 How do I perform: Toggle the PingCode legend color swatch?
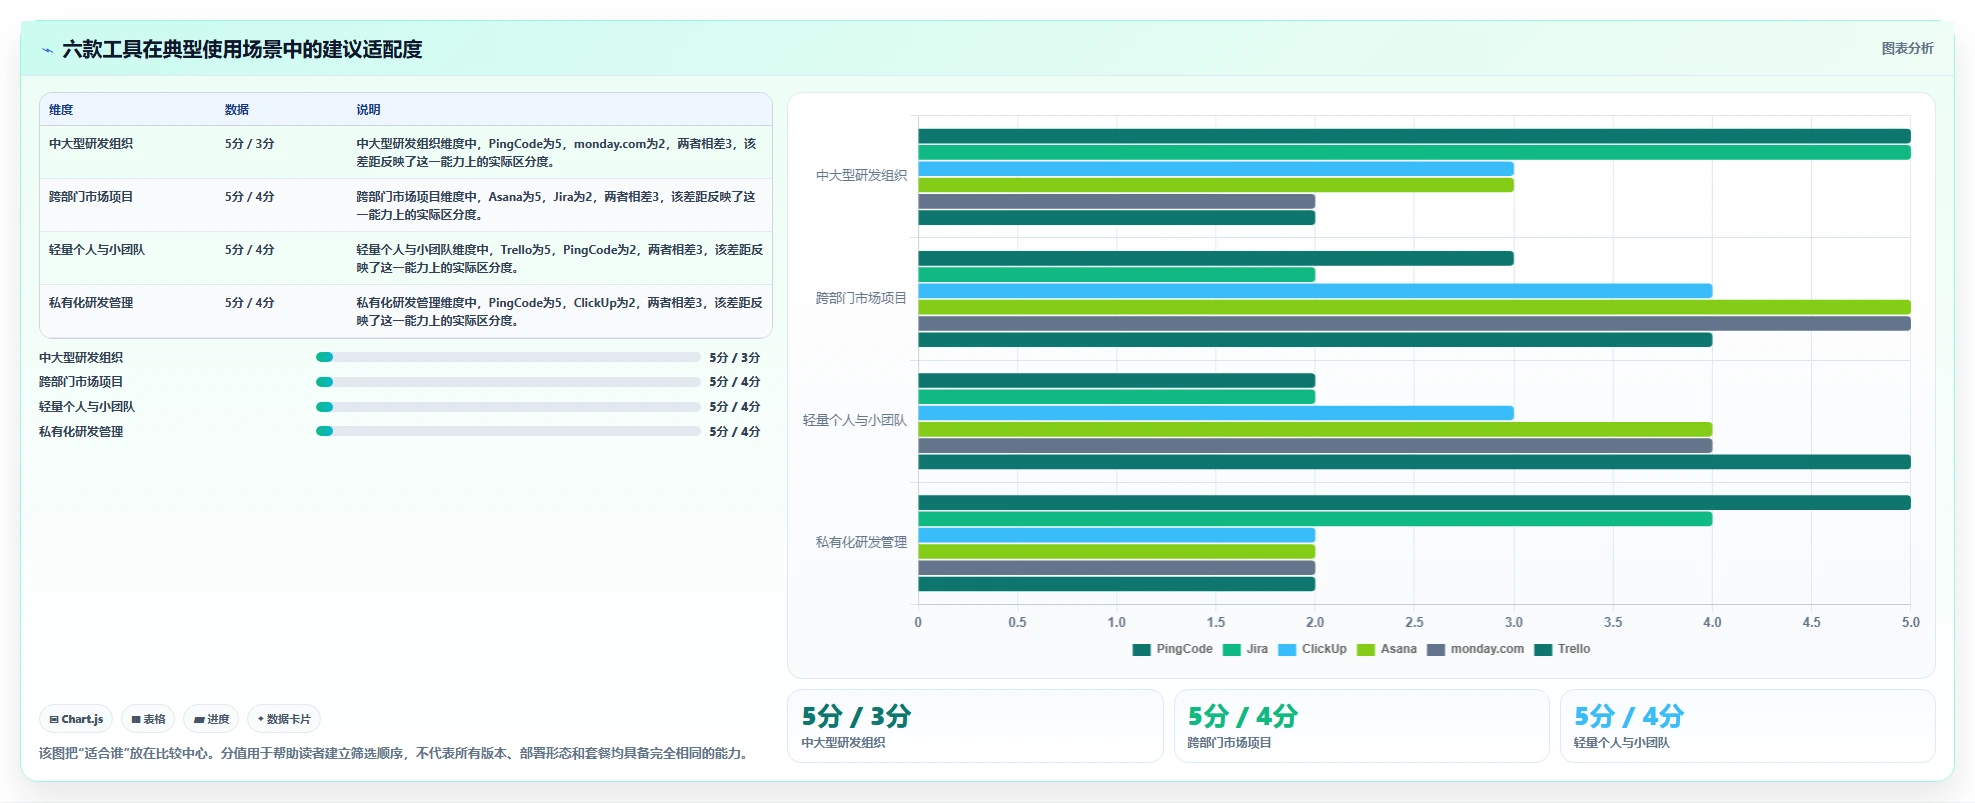1141,650
